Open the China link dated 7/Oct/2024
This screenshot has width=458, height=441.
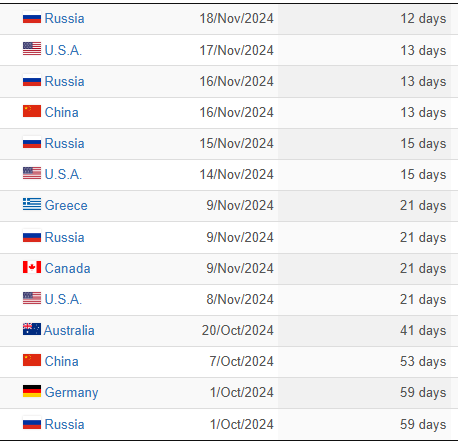coord(62,361)
